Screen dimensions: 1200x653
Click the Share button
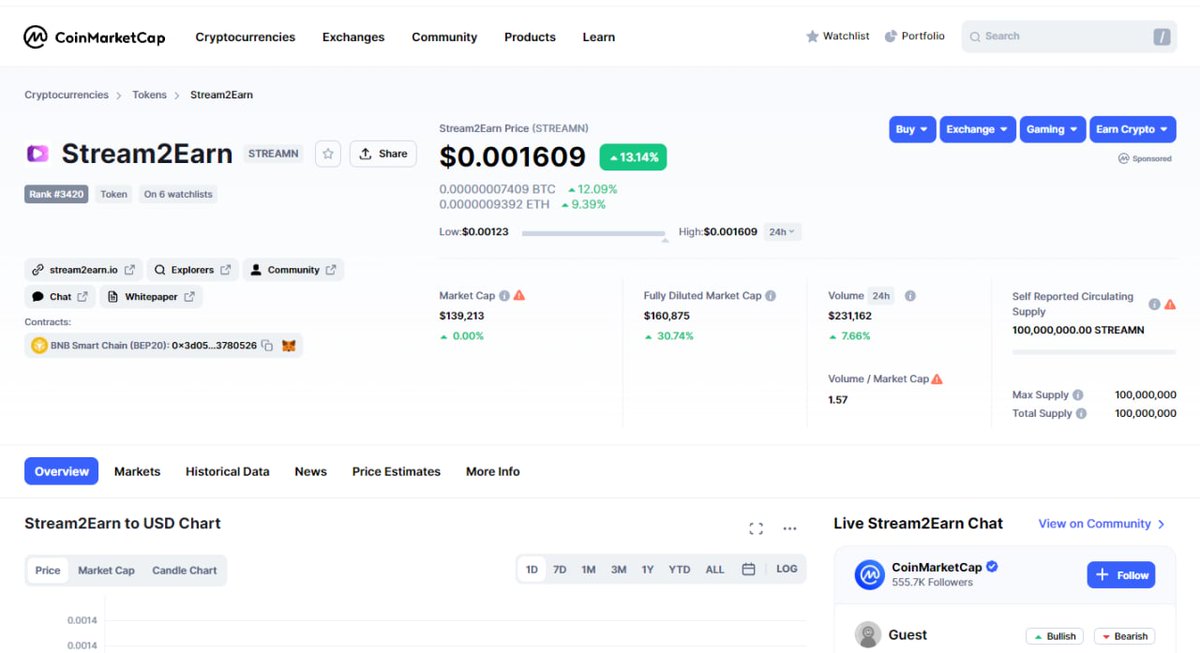383,154
